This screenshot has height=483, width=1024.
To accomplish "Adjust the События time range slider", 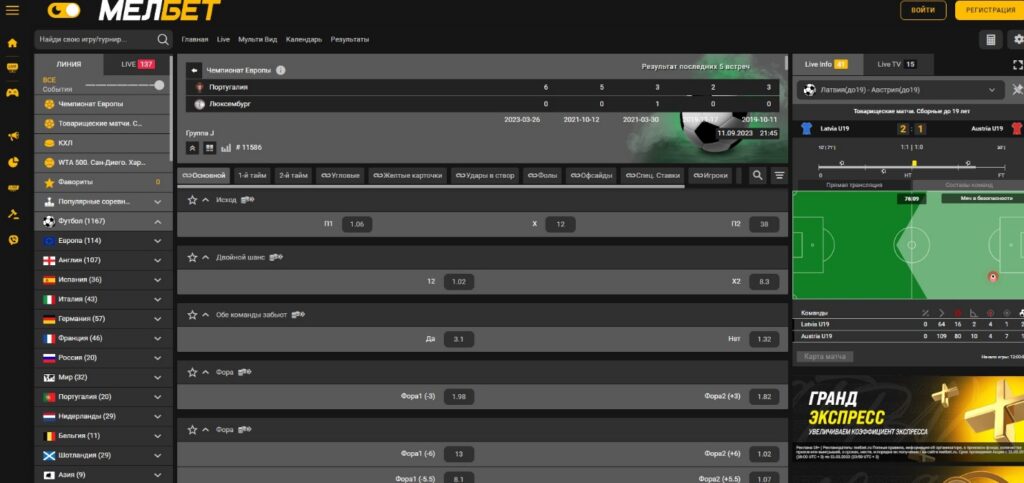I will coord(124,86).
